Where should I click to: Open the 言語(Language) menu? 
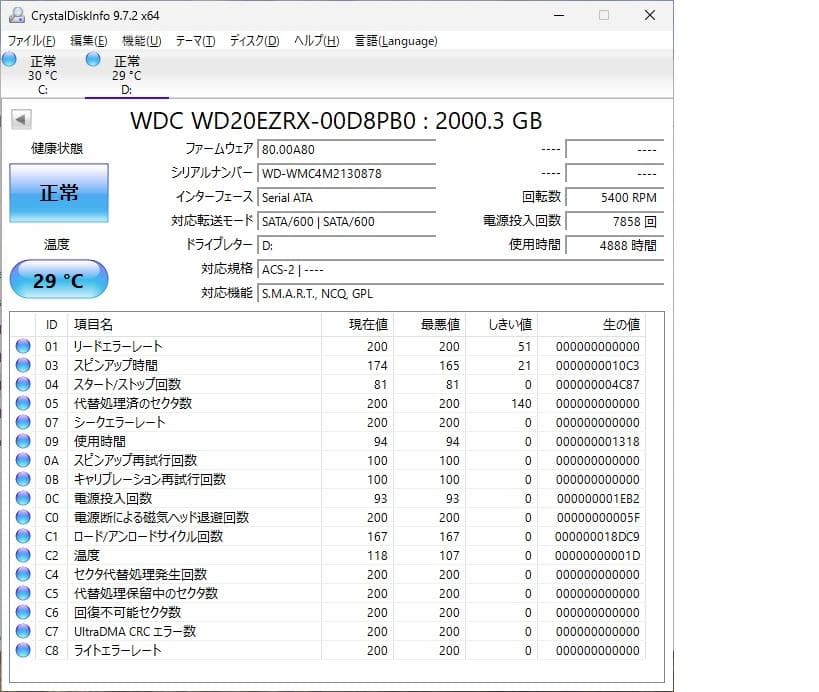coord(398,41)
